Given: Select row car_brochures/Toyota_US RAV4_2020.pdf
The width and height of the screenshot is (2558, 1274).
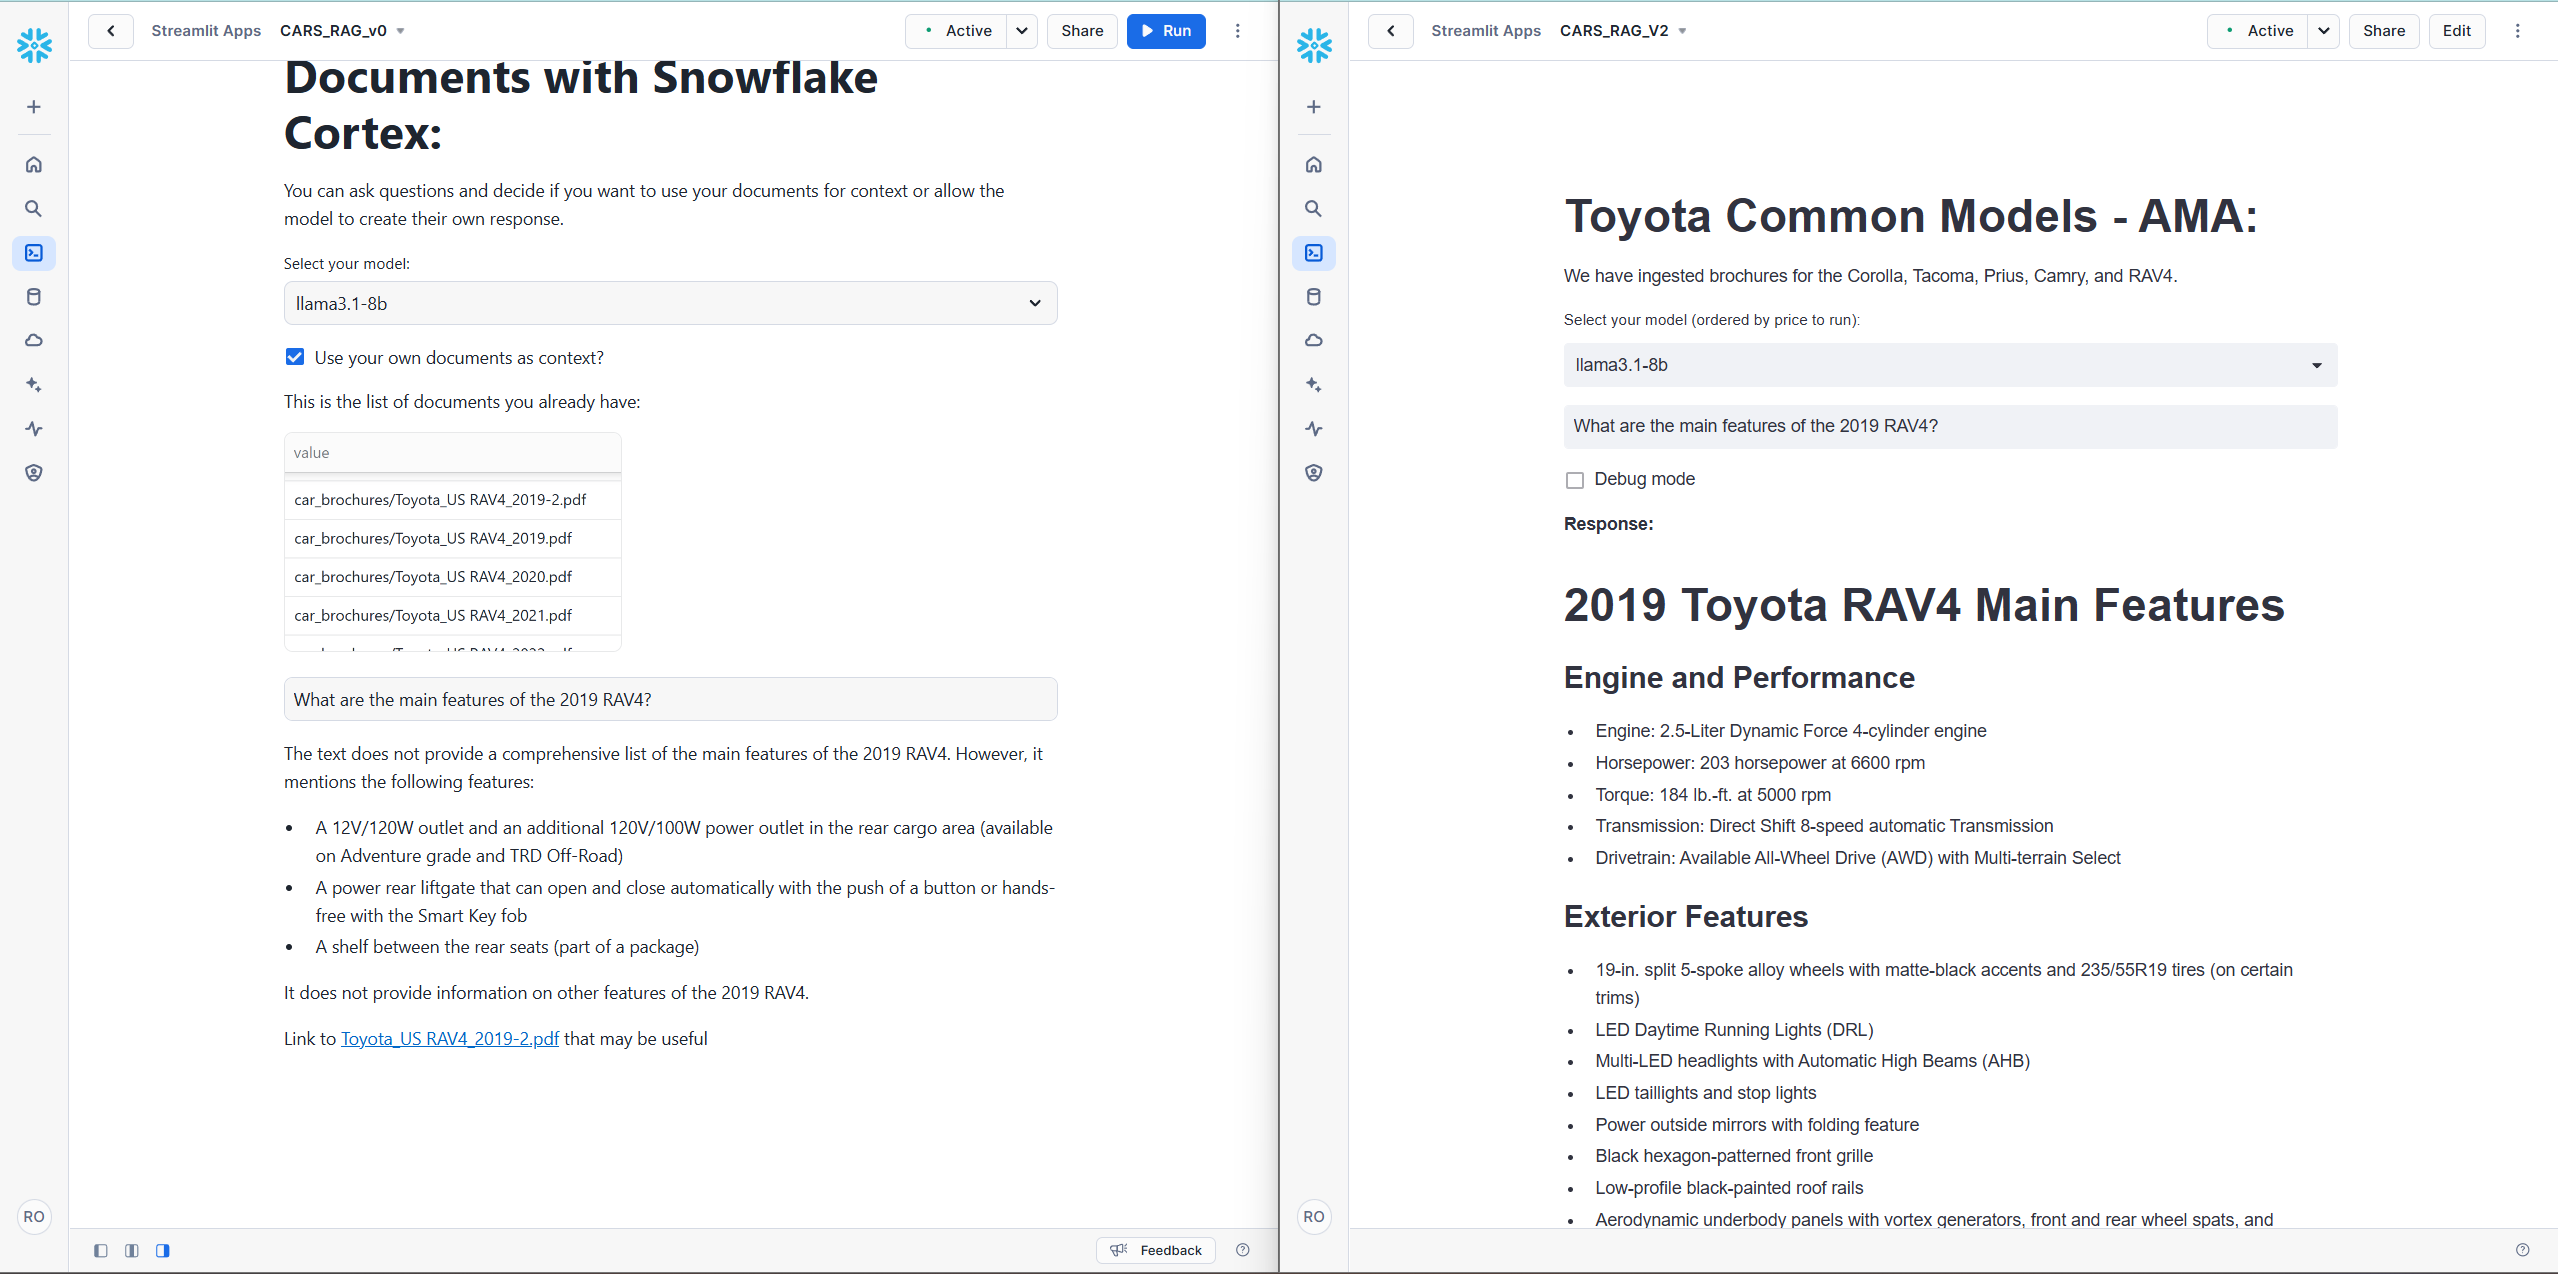Looking at the screenshot, I should [x=453, y=577].
